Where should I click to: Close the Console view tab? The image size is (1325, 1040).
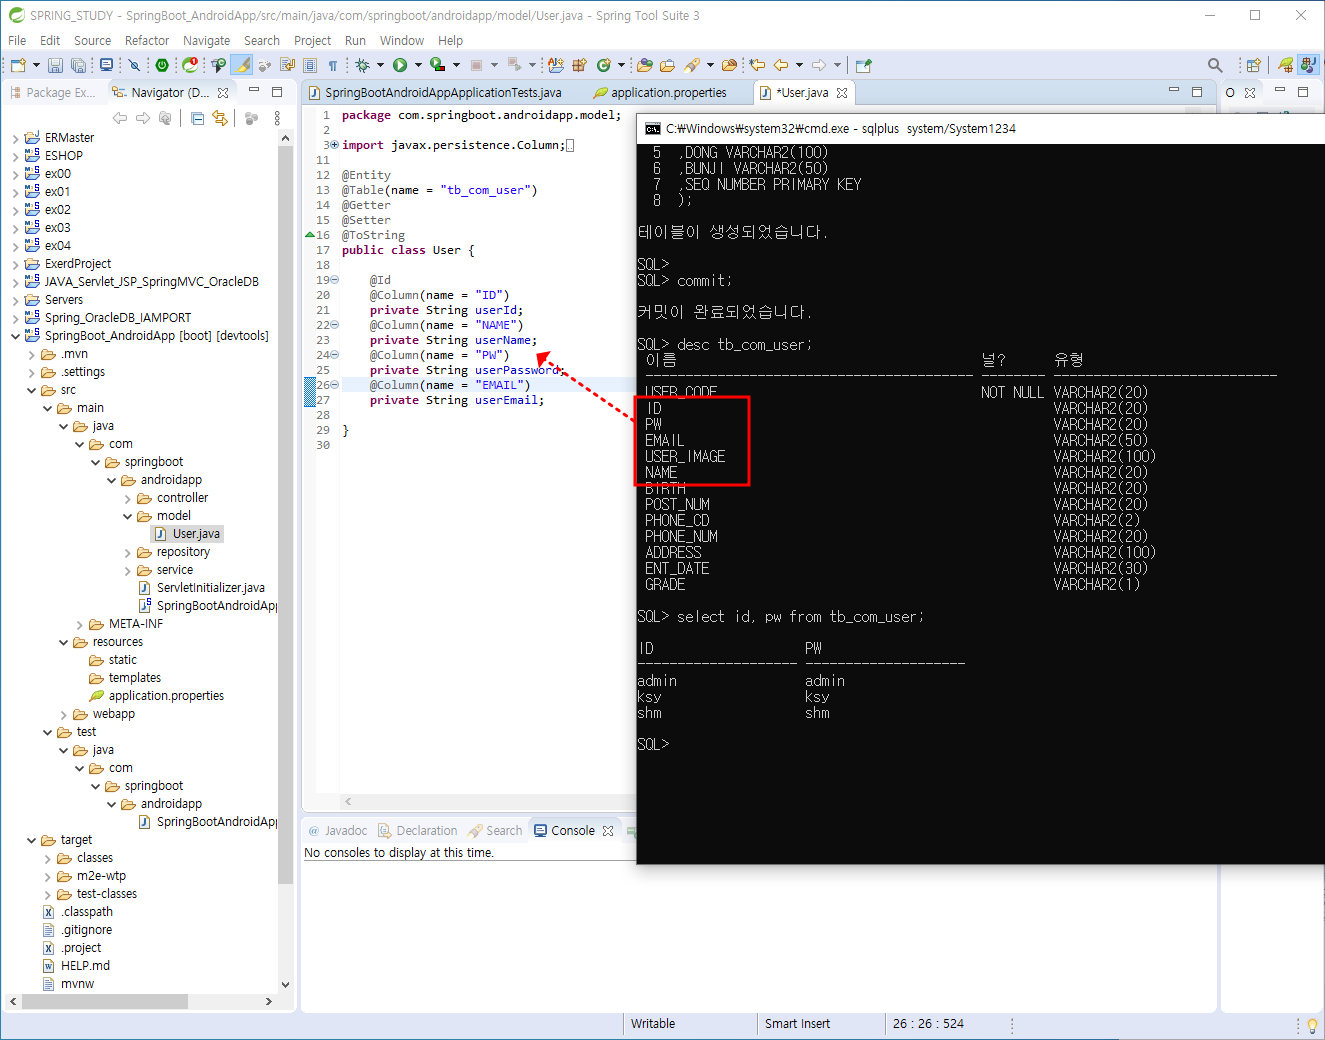coord(608,831)
